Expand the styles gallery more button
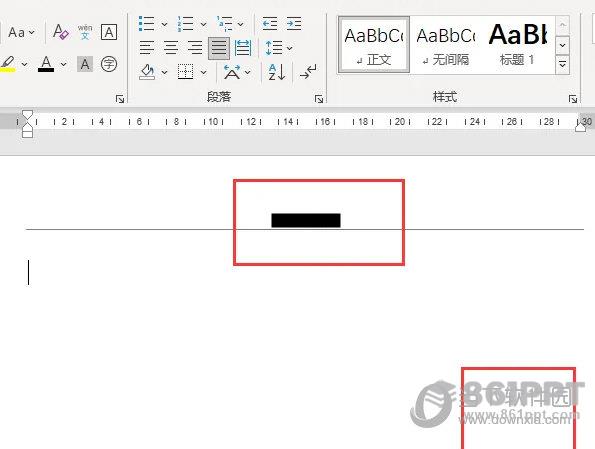This screenshot has height=449, width=595. pos(562,65)
